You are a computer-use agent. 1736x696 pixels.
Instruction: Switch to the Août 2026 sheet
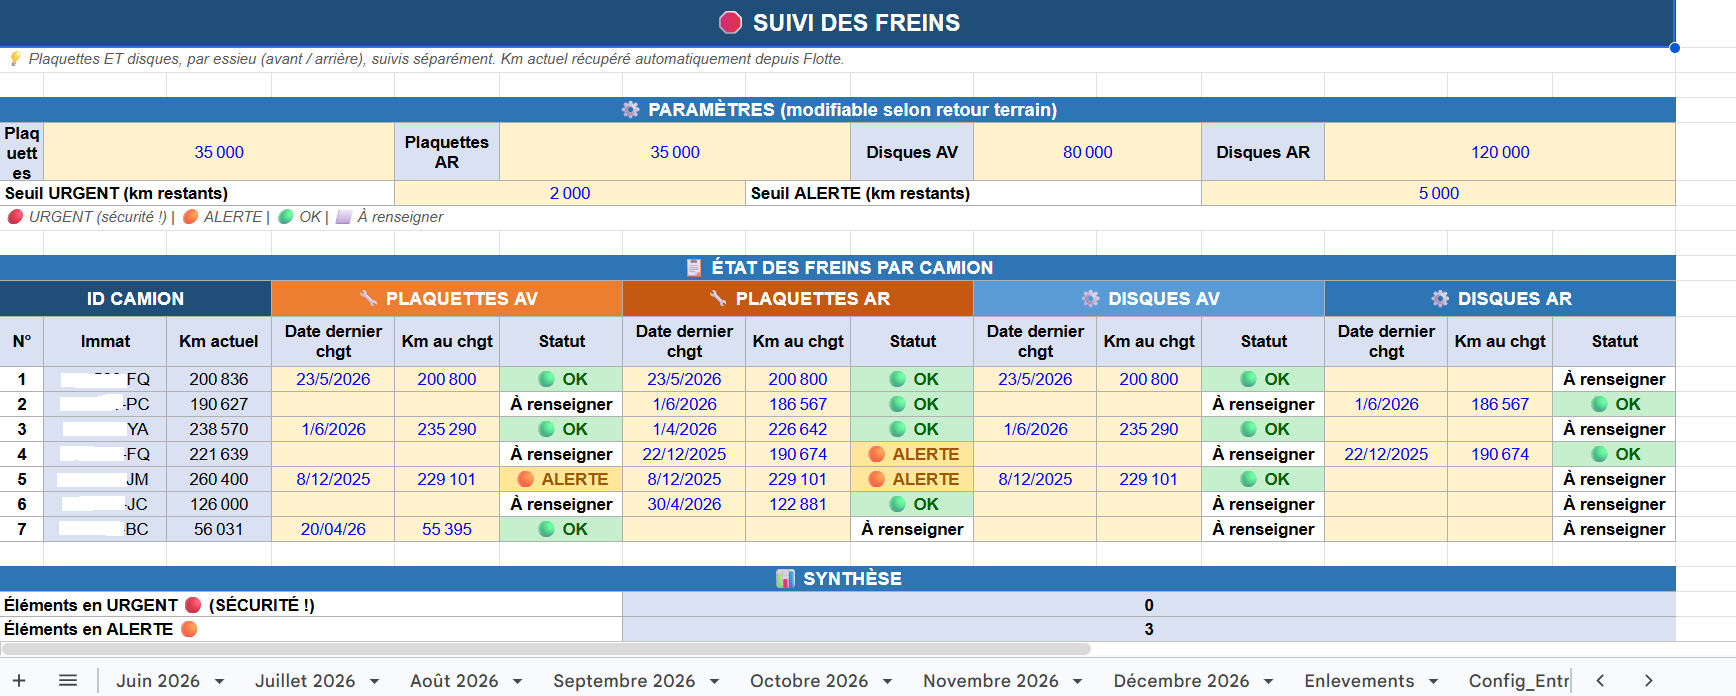click(x=454, y=681)
